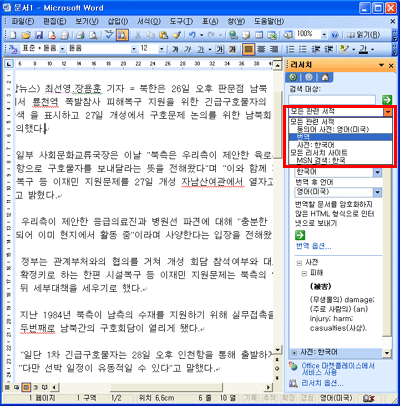Screen dimensions: 400x406
Task: Click the font color button
Action: [363, 49]
